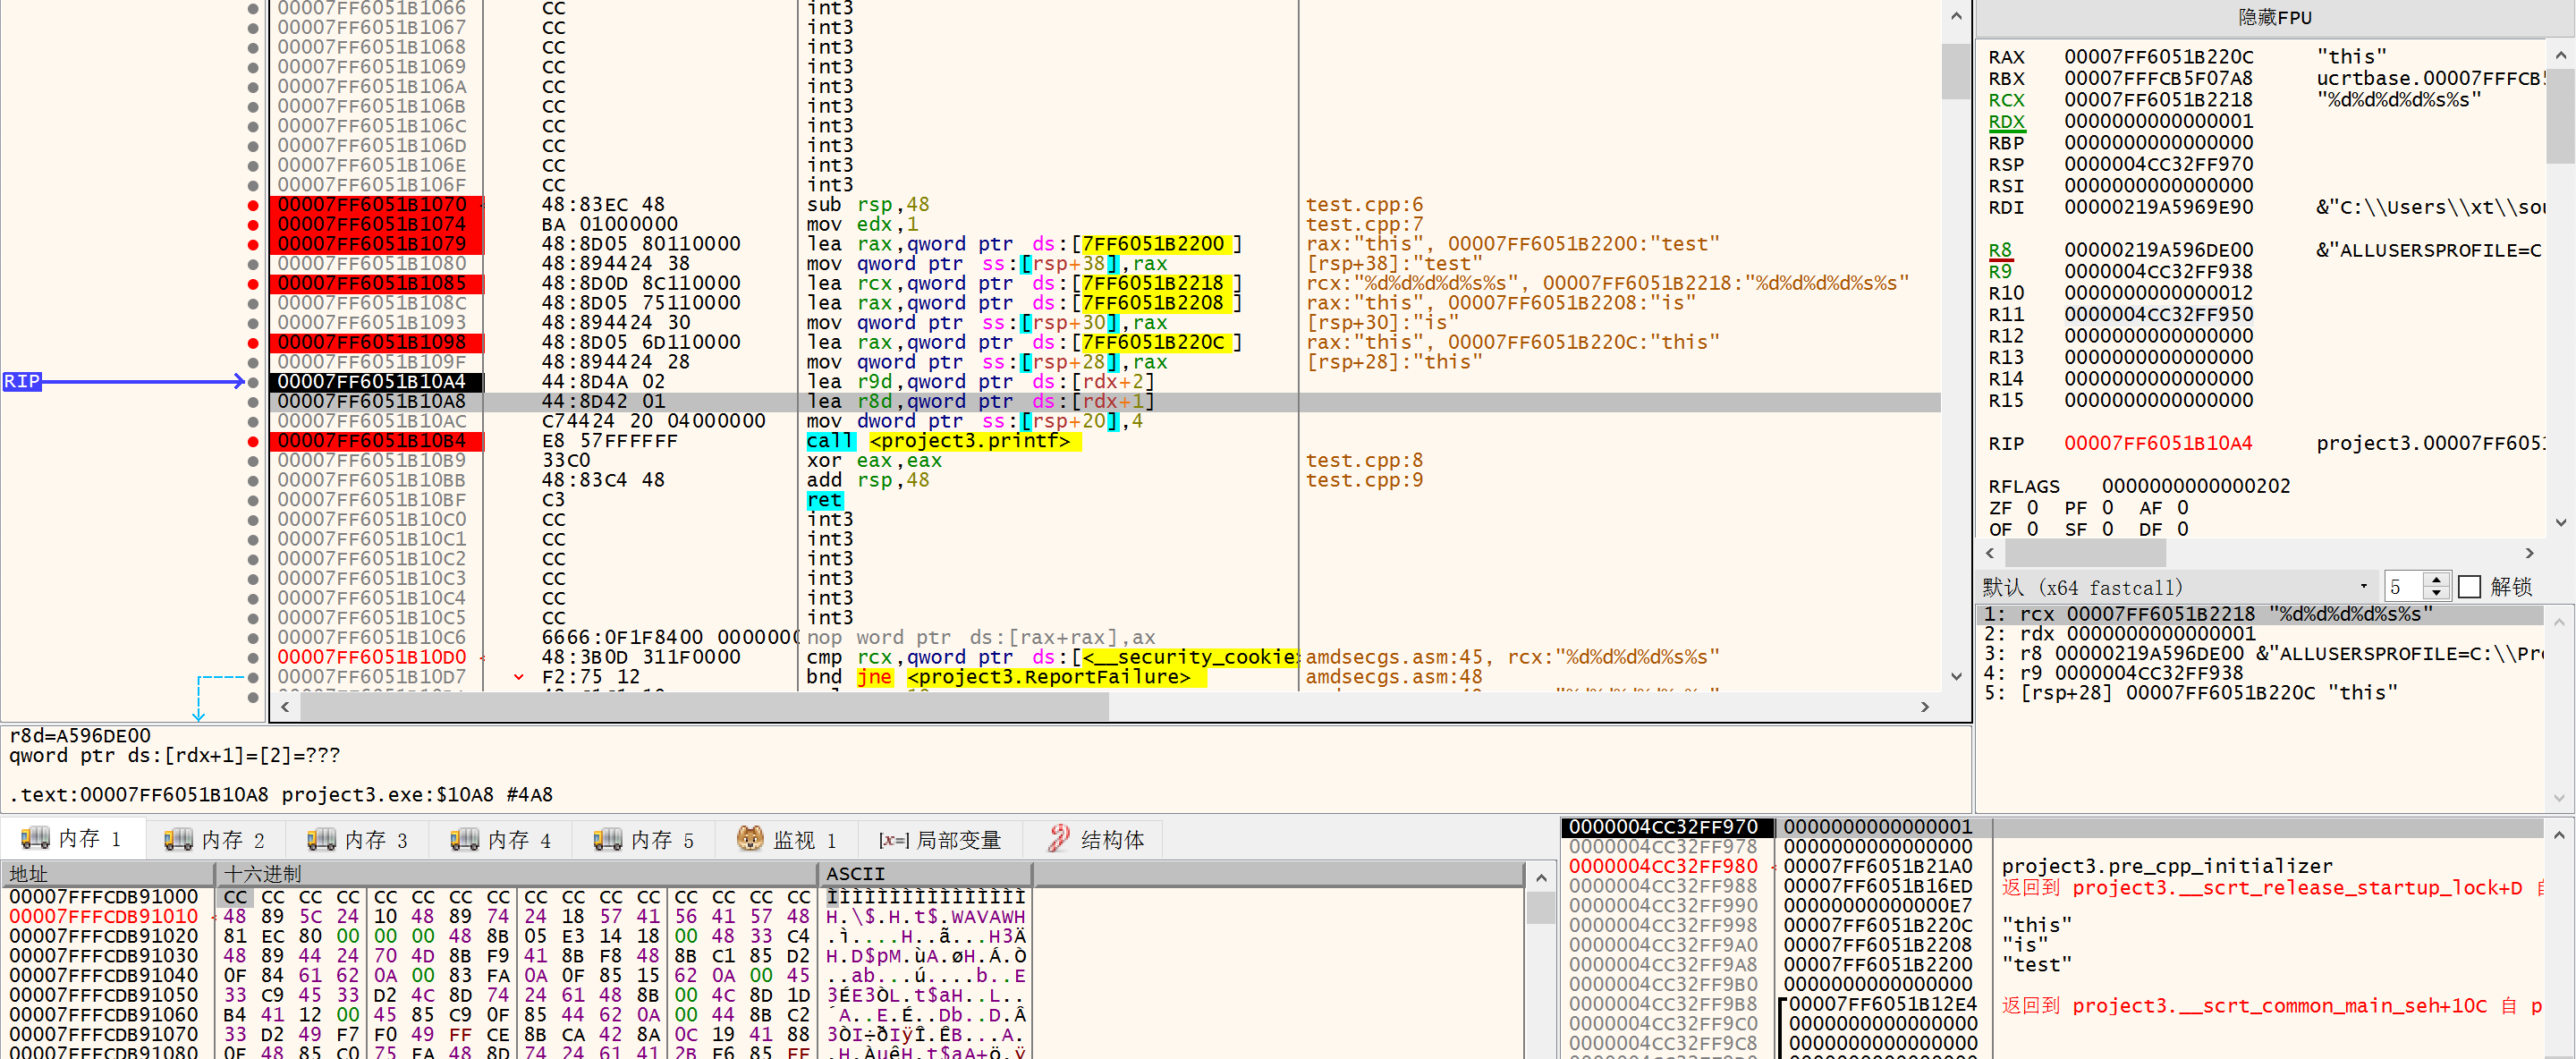Screen dimensions: 2576x1059
Task: Select dump row 00007FFFCDB91010
Action: 104,916
